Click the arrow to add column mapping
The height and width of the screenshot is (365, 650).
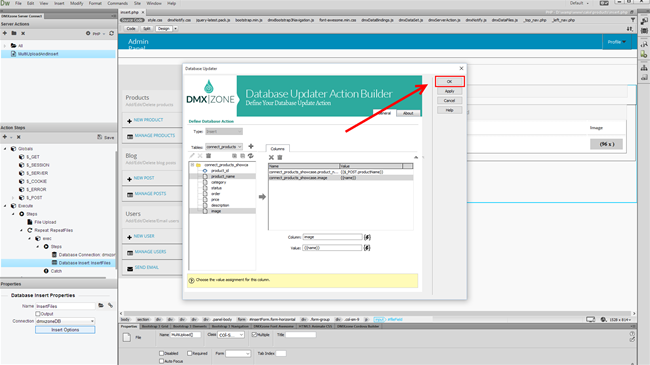[x=262, y=197]
